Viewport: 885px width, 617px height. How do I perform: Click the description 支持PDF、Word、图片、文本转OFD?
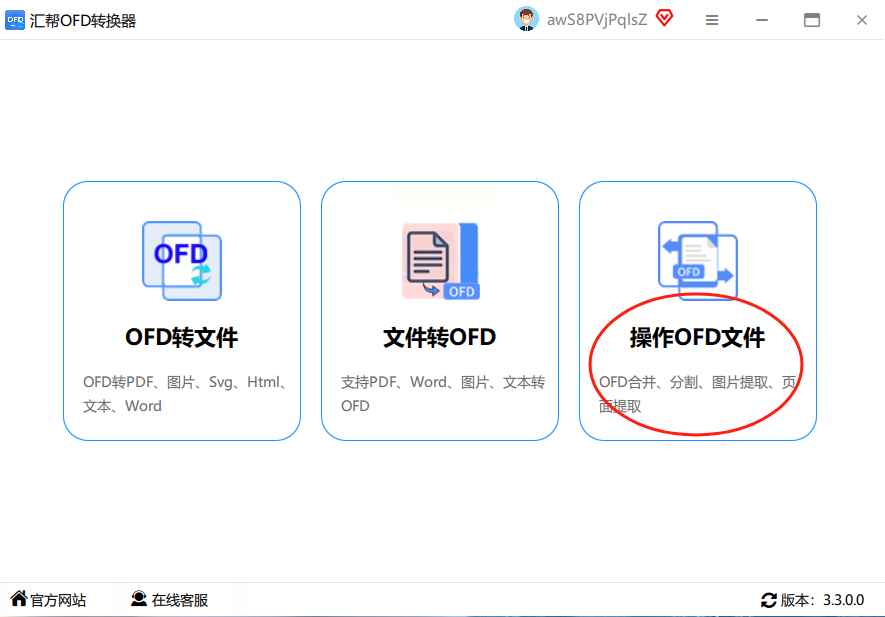click(443, 394)
